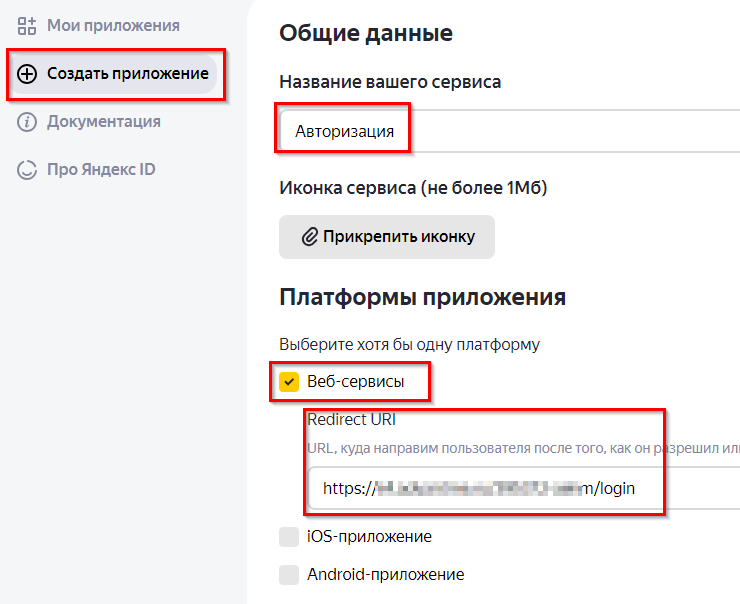Open the Документация link

pyautogui.click(x=103, y=122)
